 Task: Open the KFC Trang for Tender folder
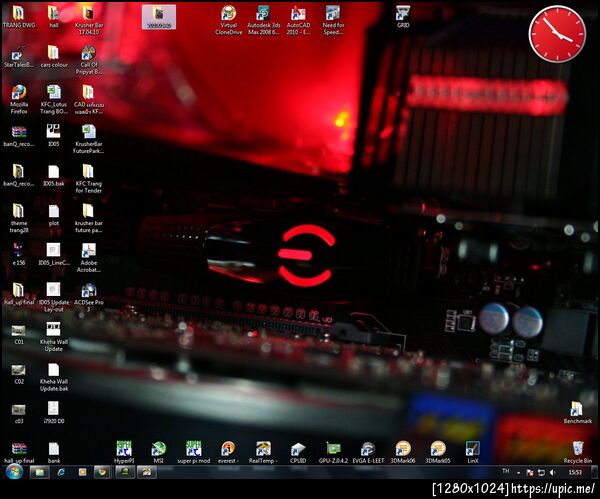(x=89, y=179)
